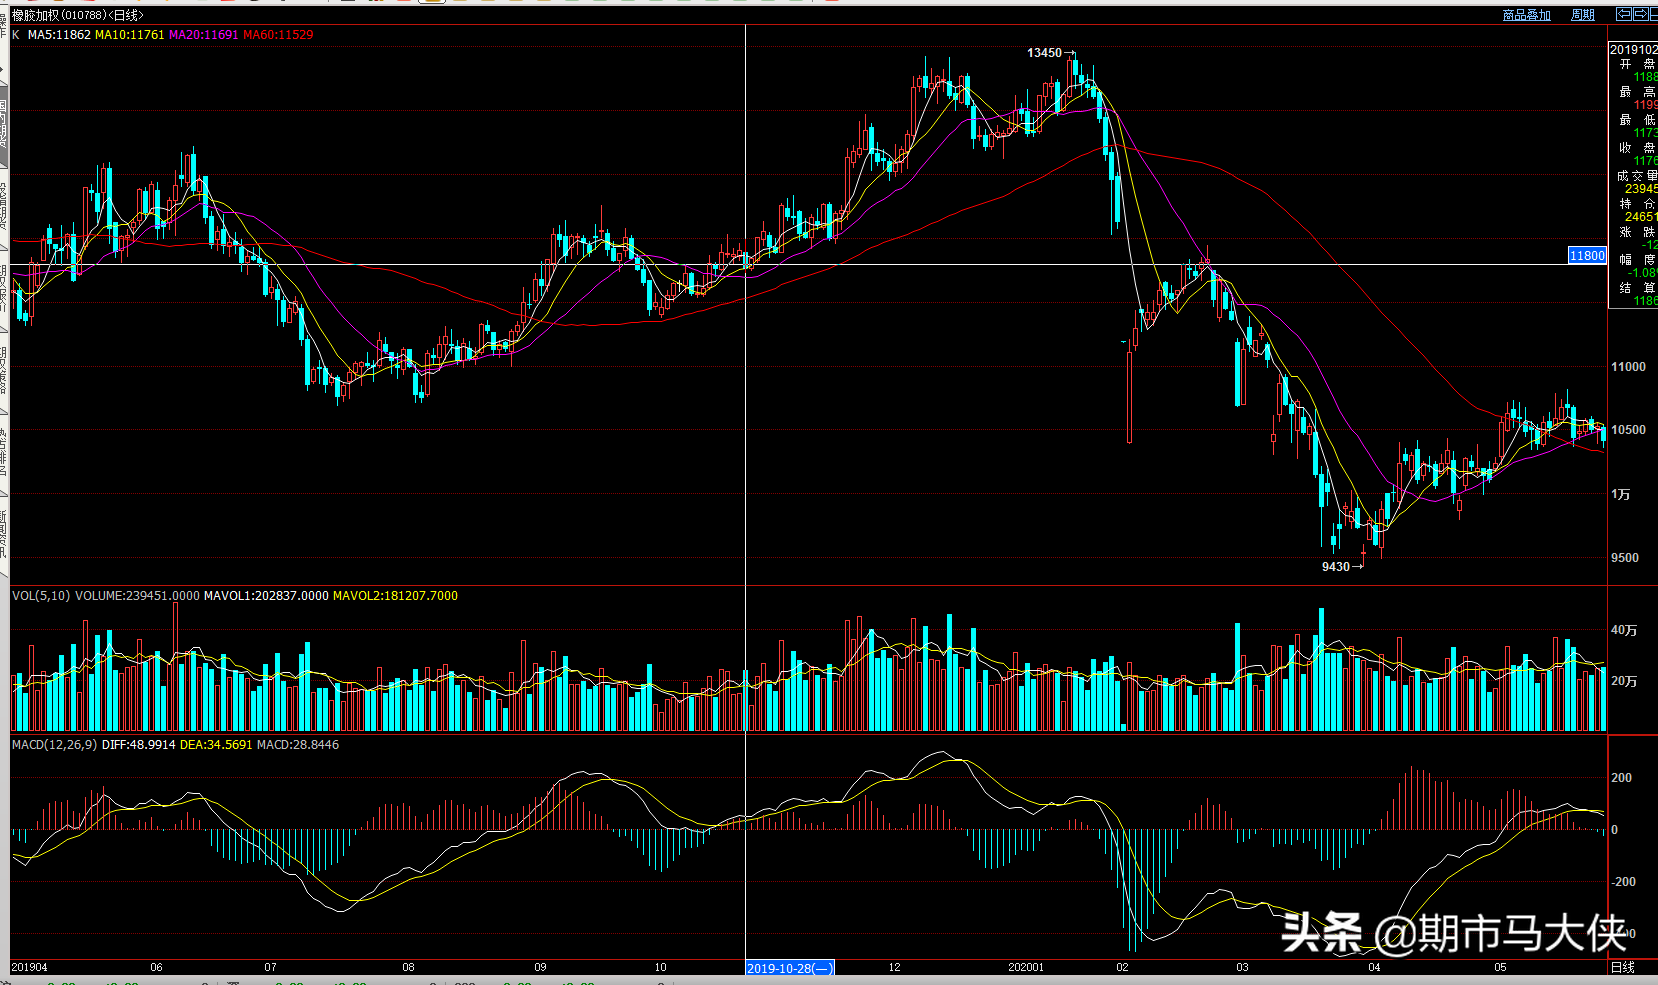Click the 03 month axis label
This screenshot has height=985, width=1658.
click(x=1242, y=967)
